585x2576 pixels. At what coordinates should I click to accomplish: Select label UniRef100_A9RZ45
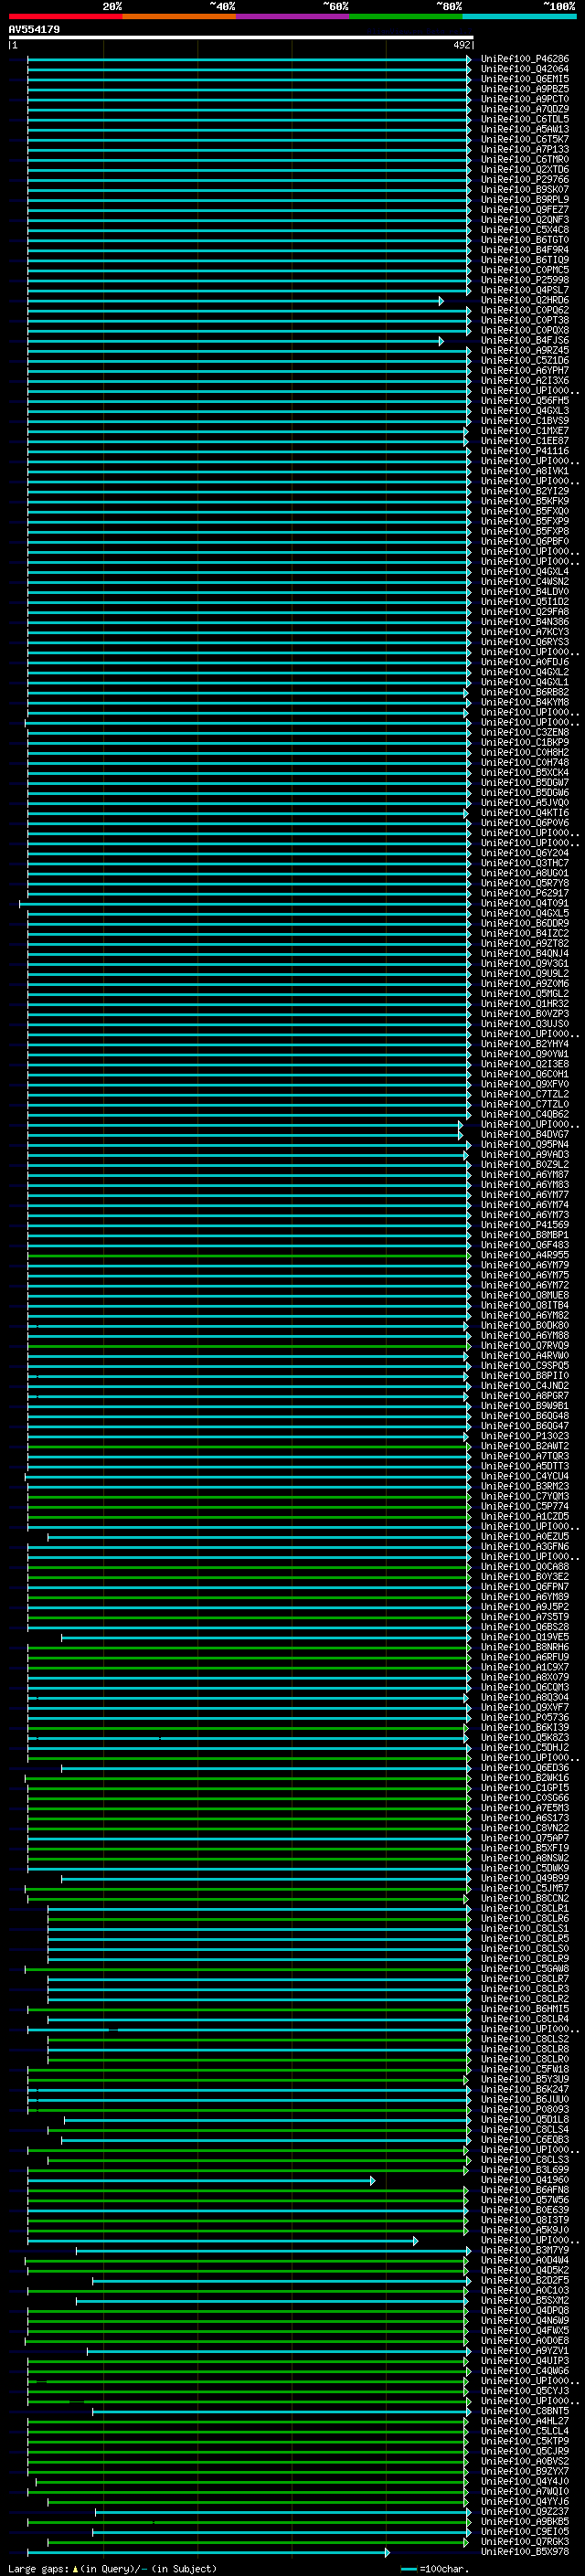pos(524,351)
